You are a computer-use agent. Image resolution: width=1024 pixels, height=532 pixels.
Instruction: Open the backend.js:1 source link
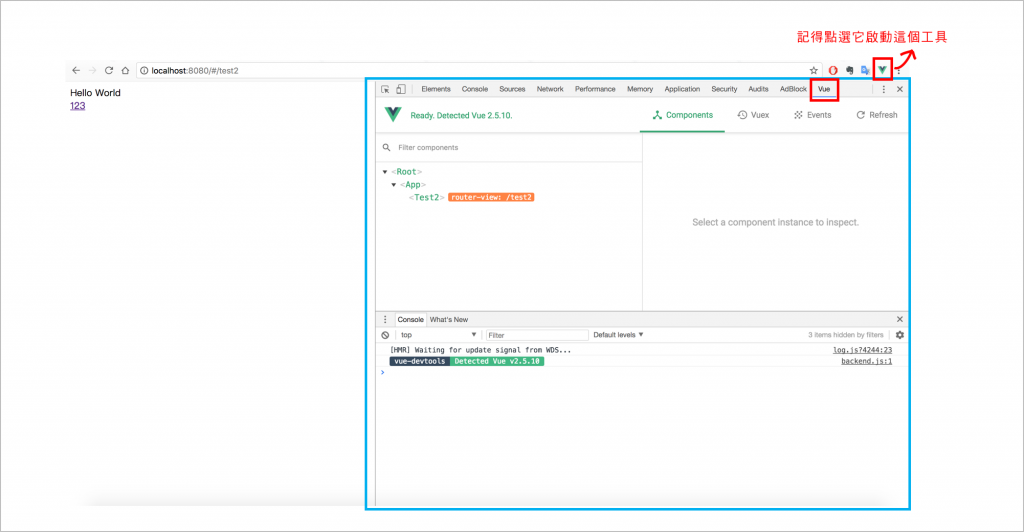pyautogui.click(x=867, y=361)
